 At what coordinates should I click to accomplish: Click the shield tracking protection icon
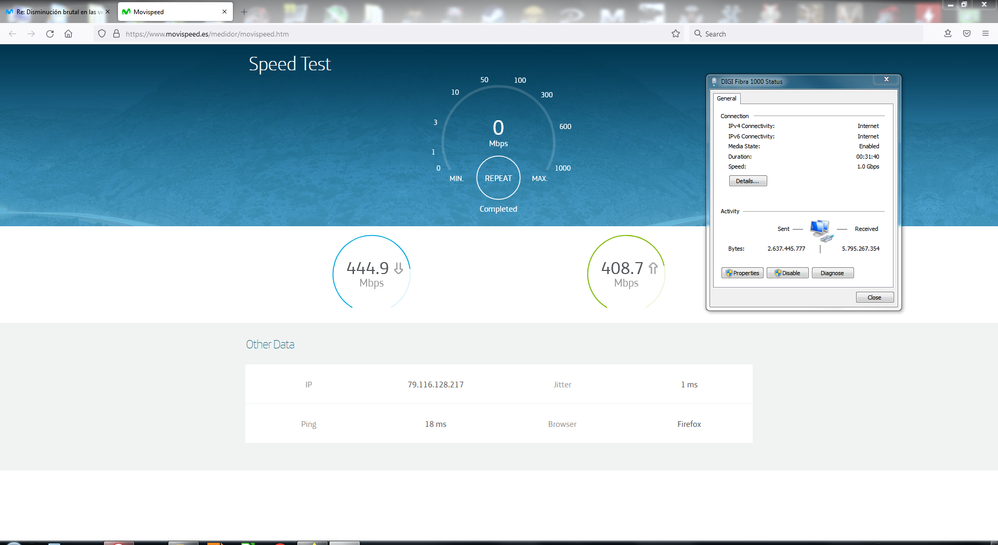click(x=102, y=34)
